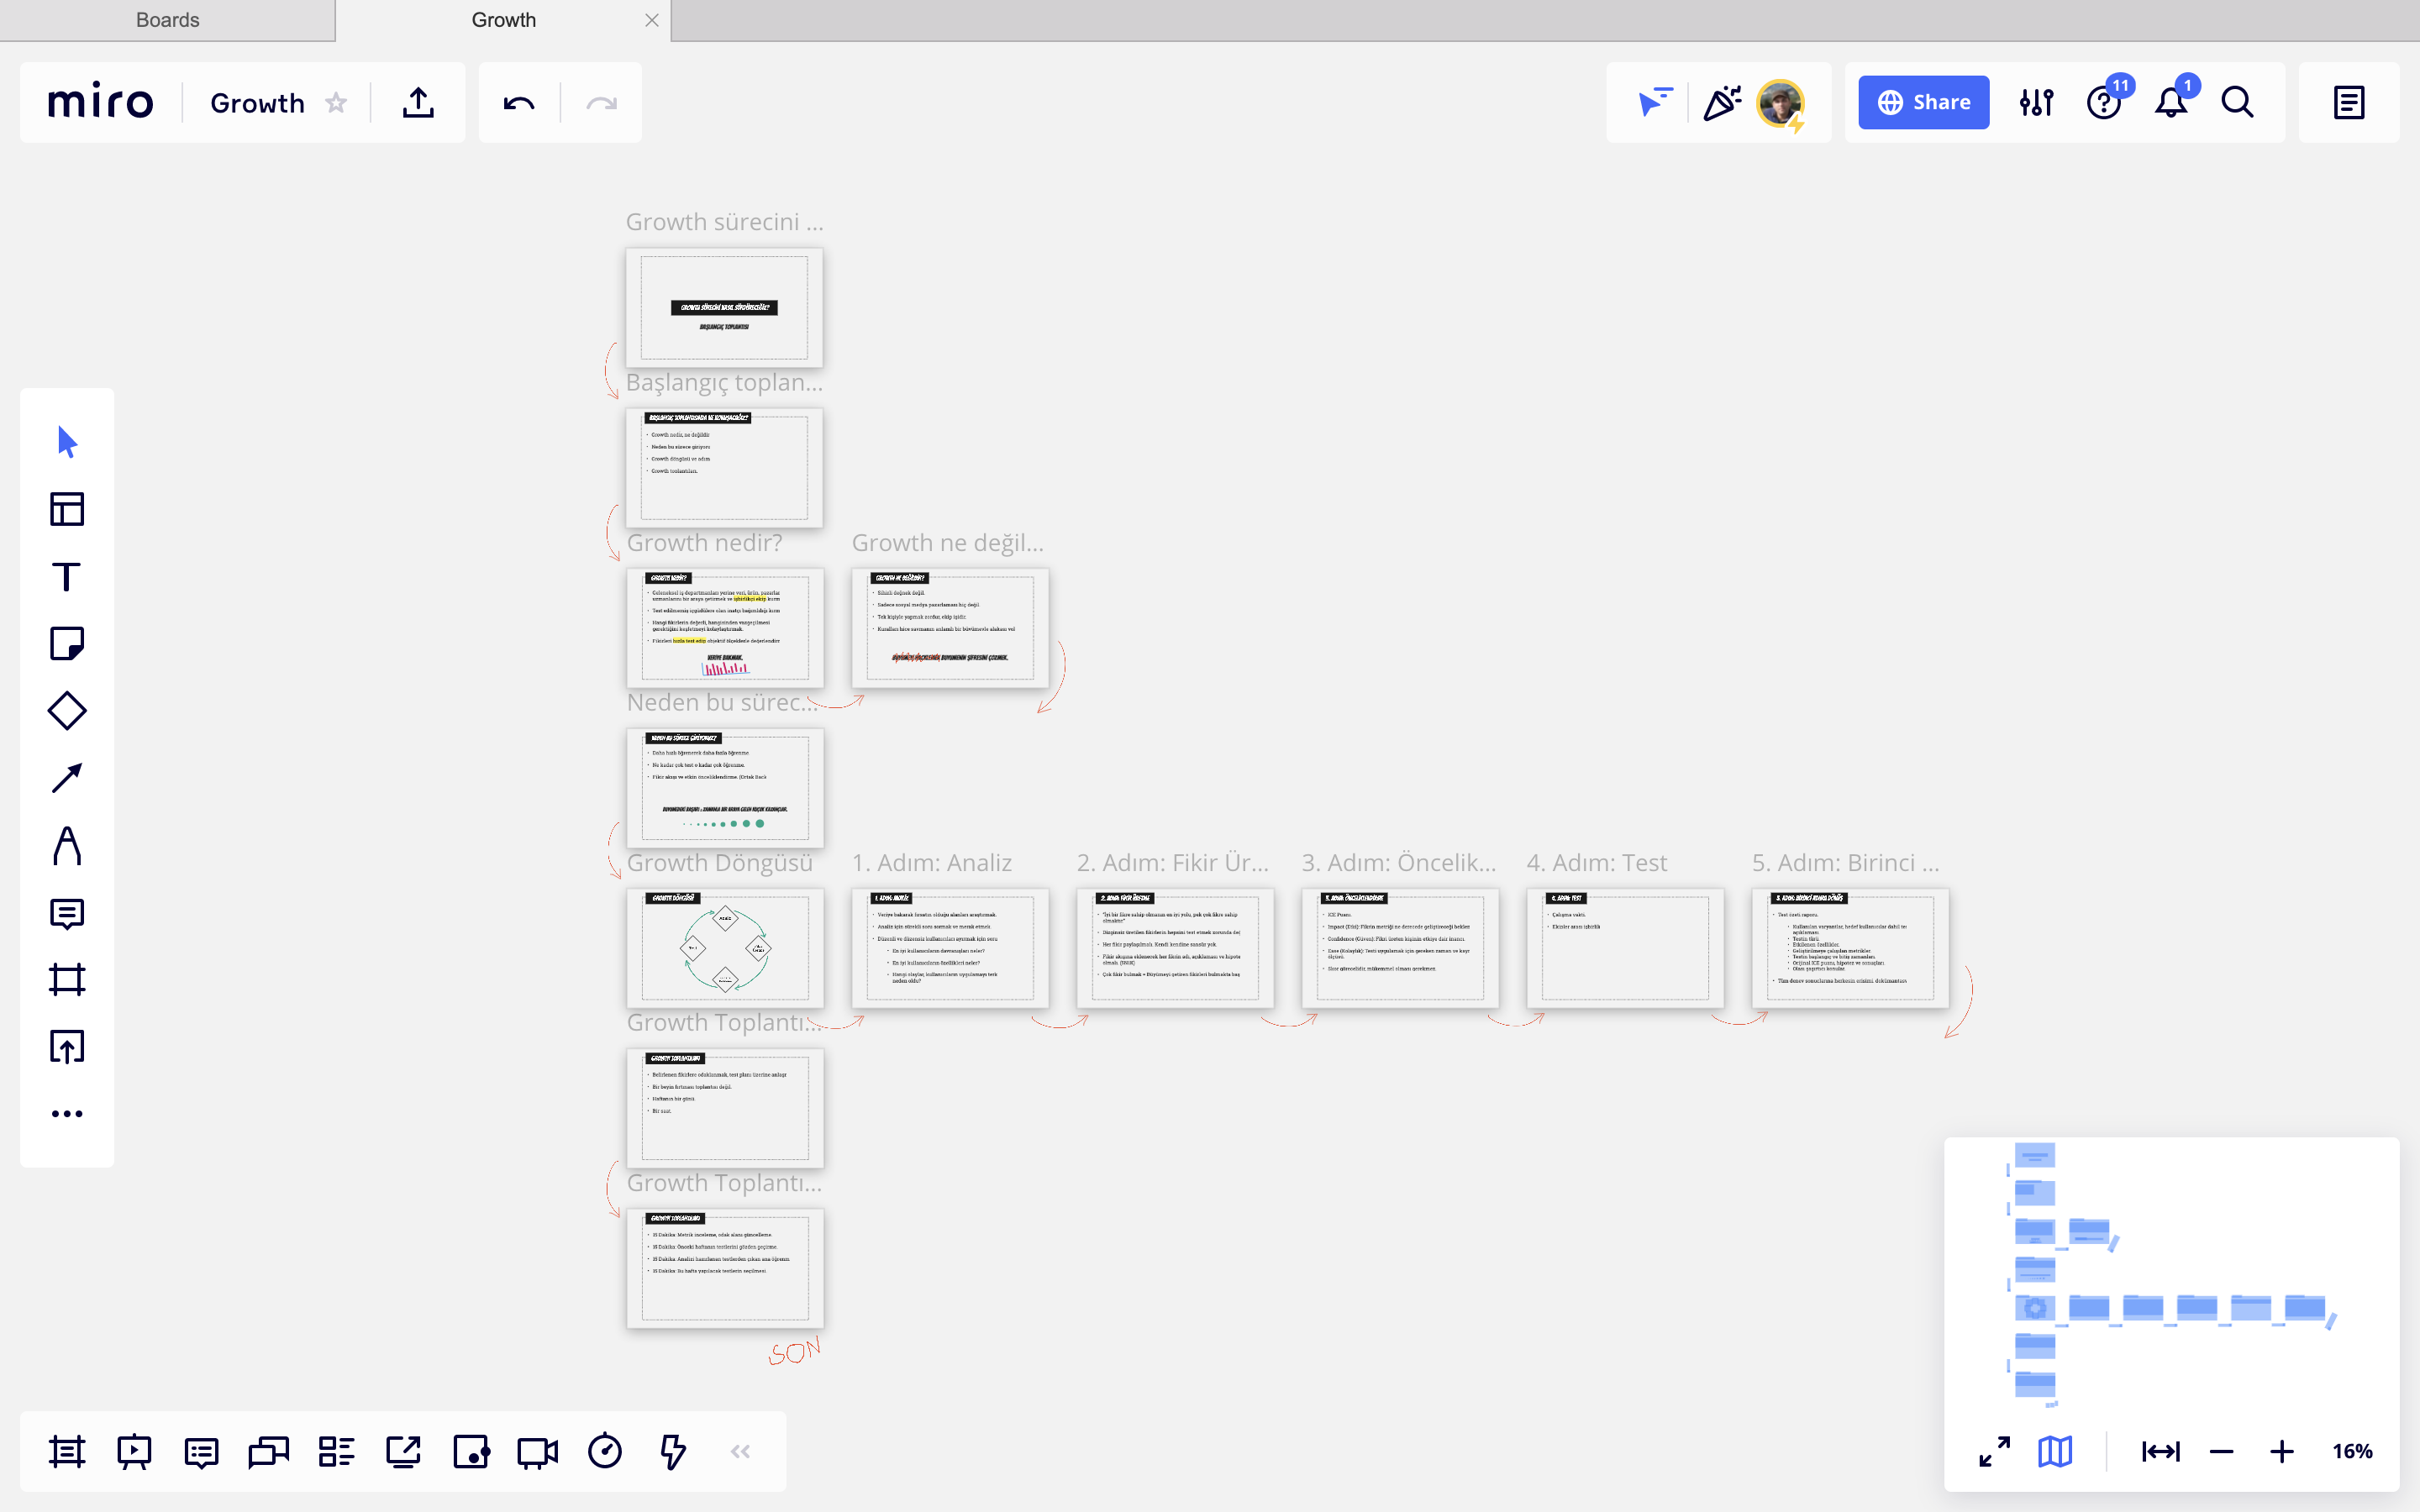This screenshot has width=2420, height=1512.
Task: Start the timer in bottom toolbar
Action: 605,1451
